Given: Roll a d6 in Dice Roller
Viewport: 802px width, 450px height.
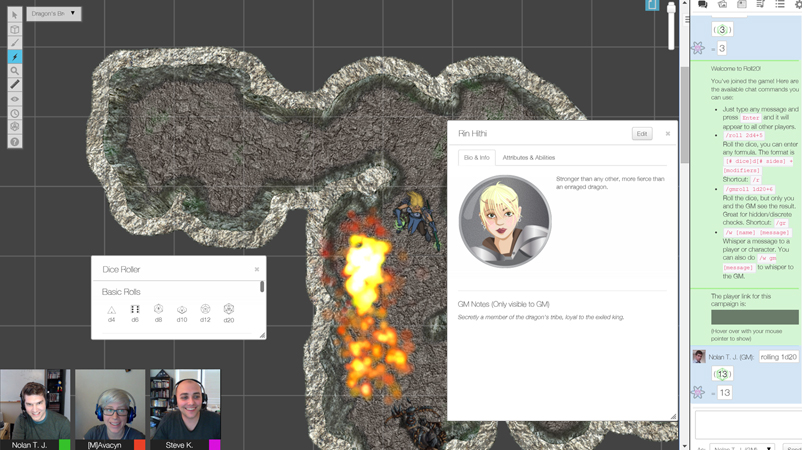Looking at the screenshot, I should click(x=135, y=313).
